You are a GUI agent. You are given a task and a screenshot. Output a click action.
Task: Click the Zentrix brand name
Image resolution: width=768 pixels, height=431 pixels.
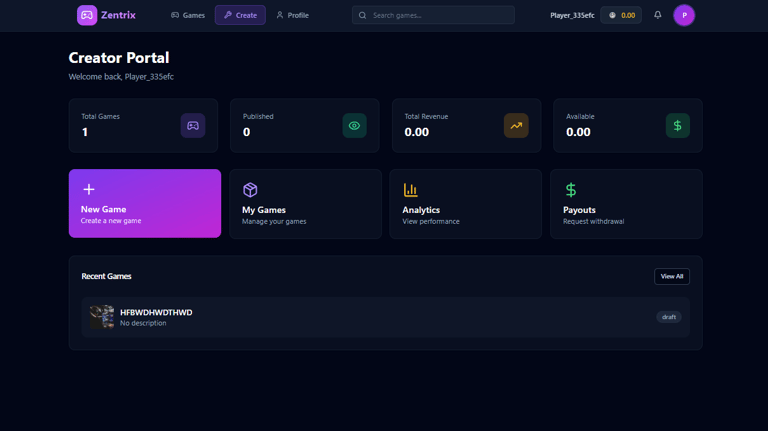click(x=118, y=15)
